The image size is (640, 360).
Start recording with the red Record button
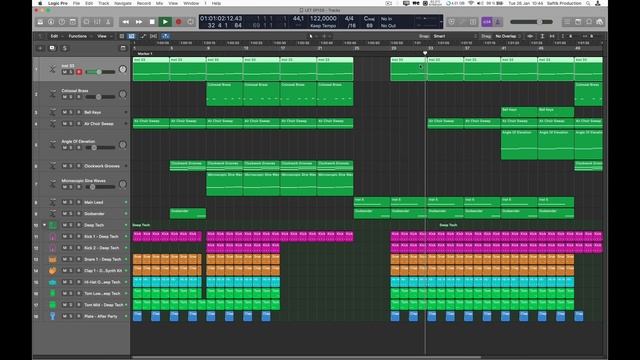point(178,22)
